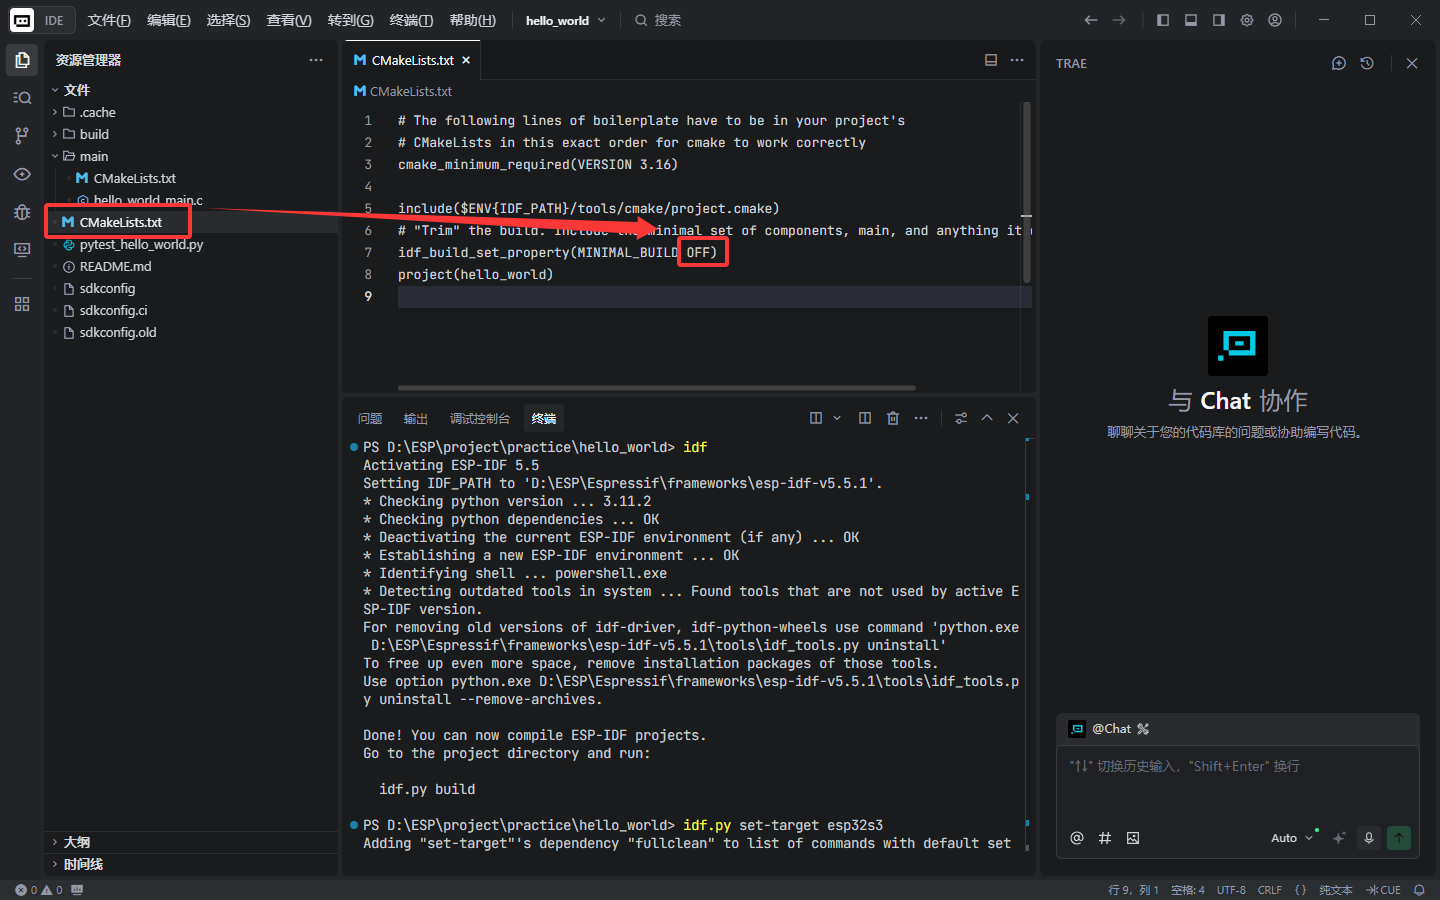This screenshot has width=1440, height=900.
Task: Click the @Chat agent tools icon
Action: click(x=1143, y=729)
